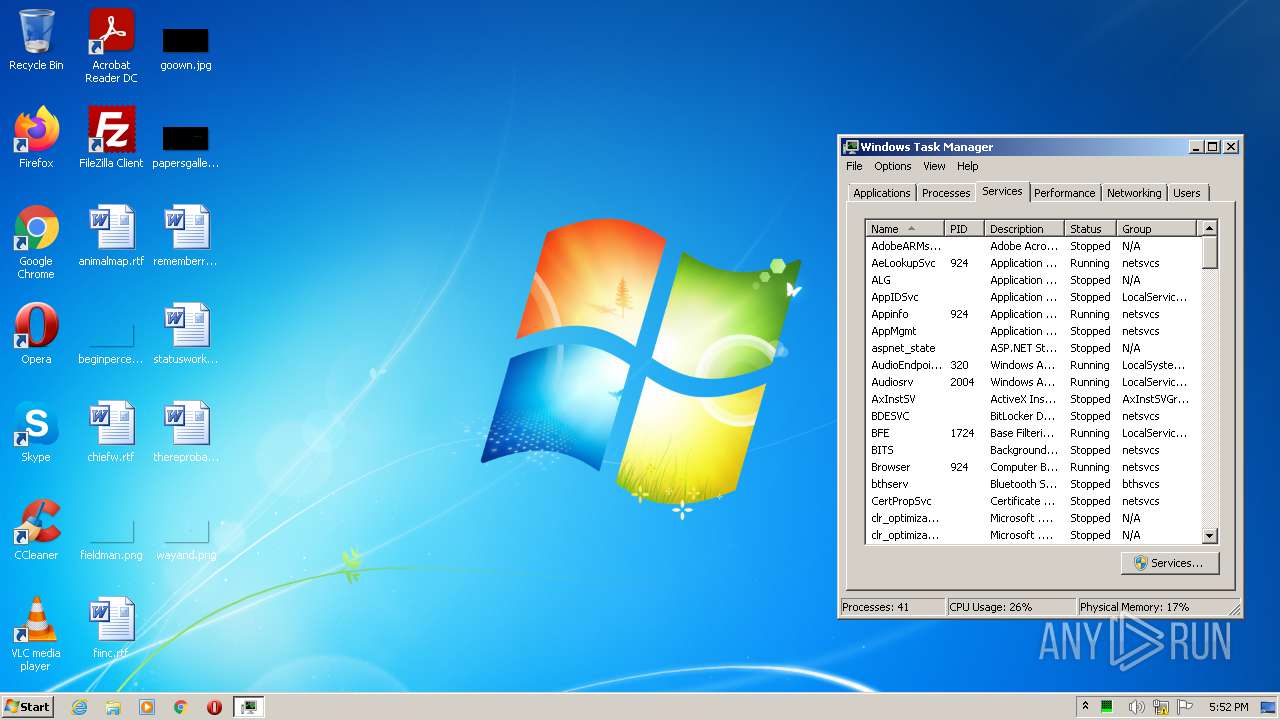Image resolution: width=1280 pixels, height=720 pixels.
Task: Open the media player taskbar icon
Action: click(147, 707)
